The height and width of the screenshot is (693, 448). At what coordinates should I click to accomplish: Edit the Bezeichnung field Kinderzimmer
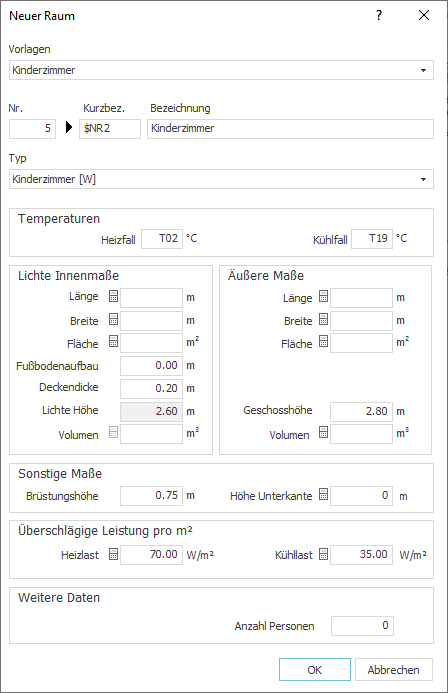click(290, 129)
